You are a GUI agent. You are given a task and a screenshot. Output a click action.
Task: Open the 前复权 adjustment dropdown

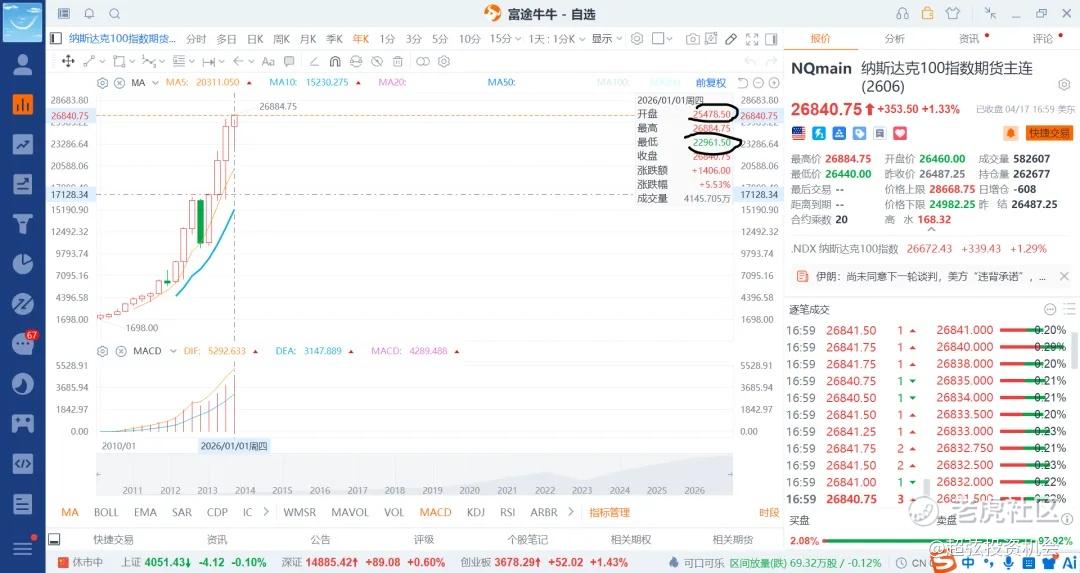pyautogui.click(x=711, y=83)
